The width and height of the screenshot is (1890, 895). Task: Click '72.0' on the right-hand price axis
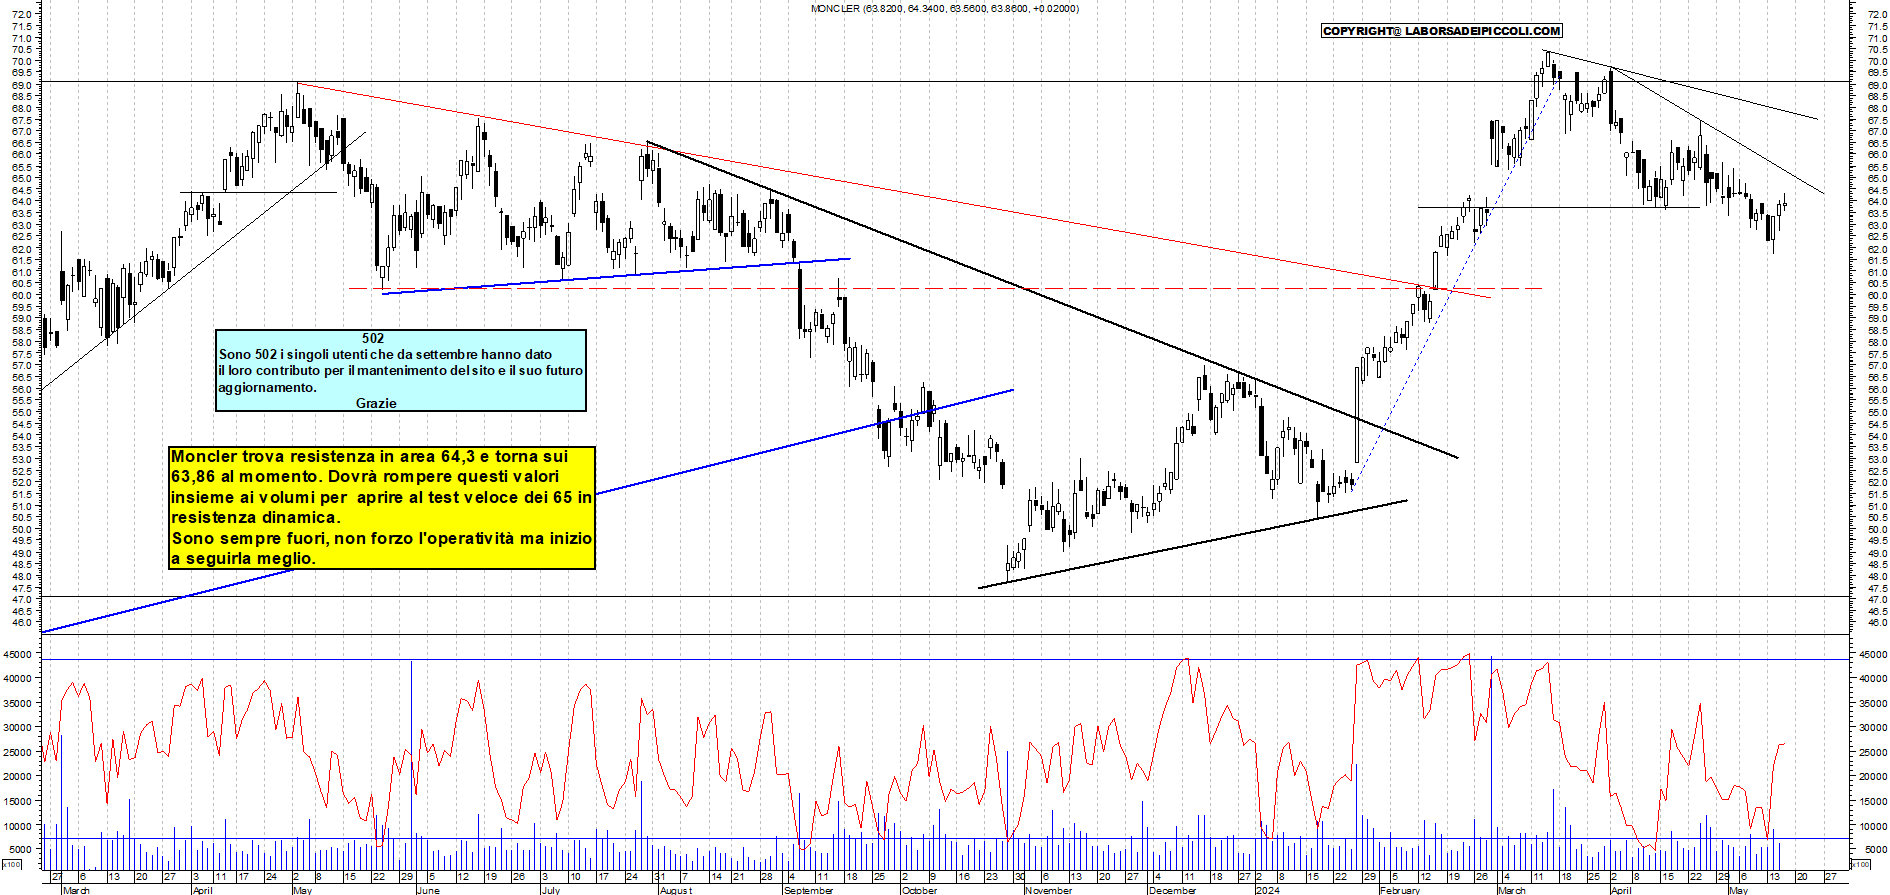coord(1876,15)
